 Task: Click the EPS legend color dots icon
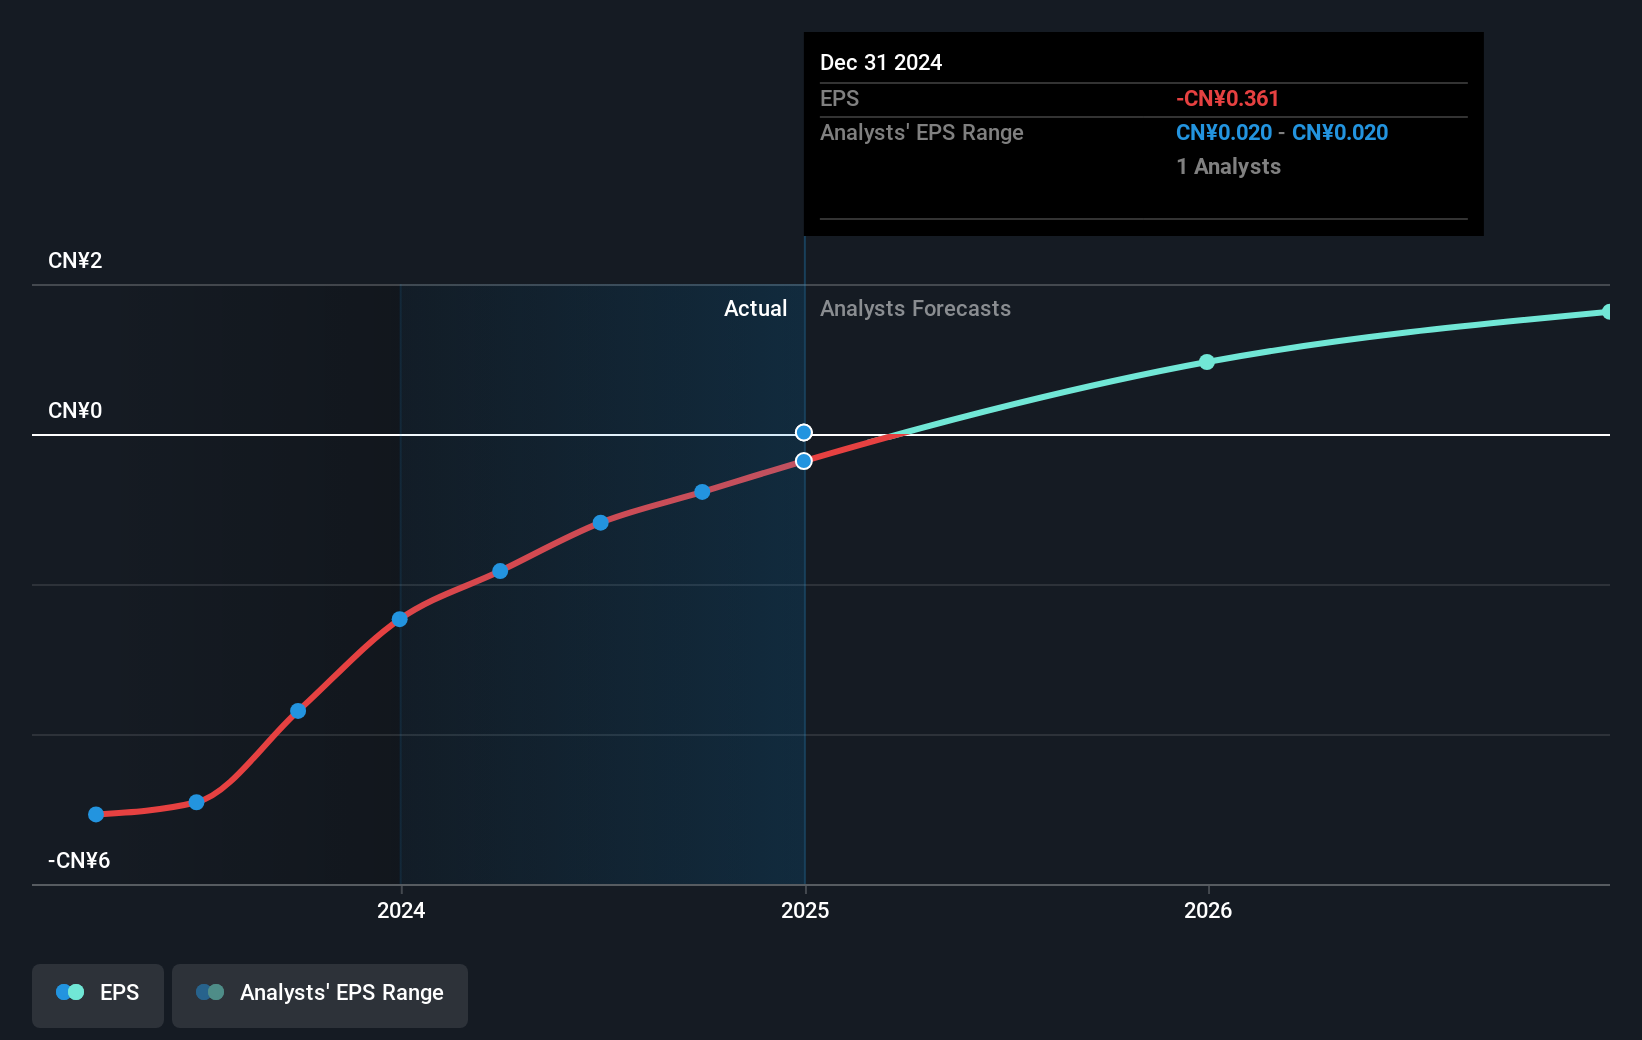pyautogui.click(x=70, y=992)
